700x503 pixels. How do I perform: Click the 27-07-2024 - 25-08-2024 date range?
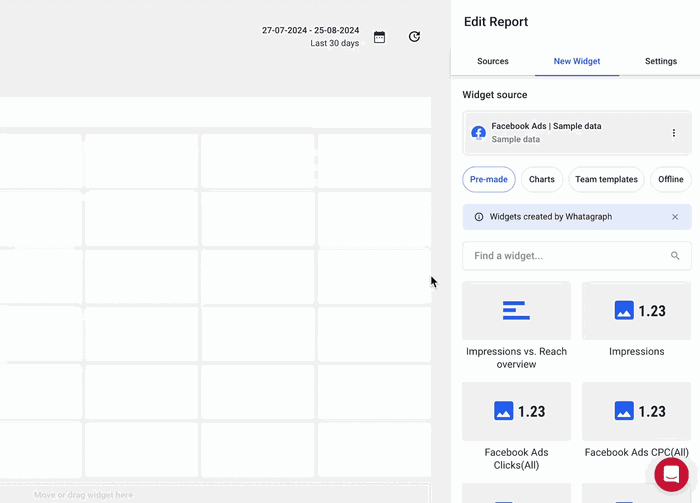tap(310, 30)
